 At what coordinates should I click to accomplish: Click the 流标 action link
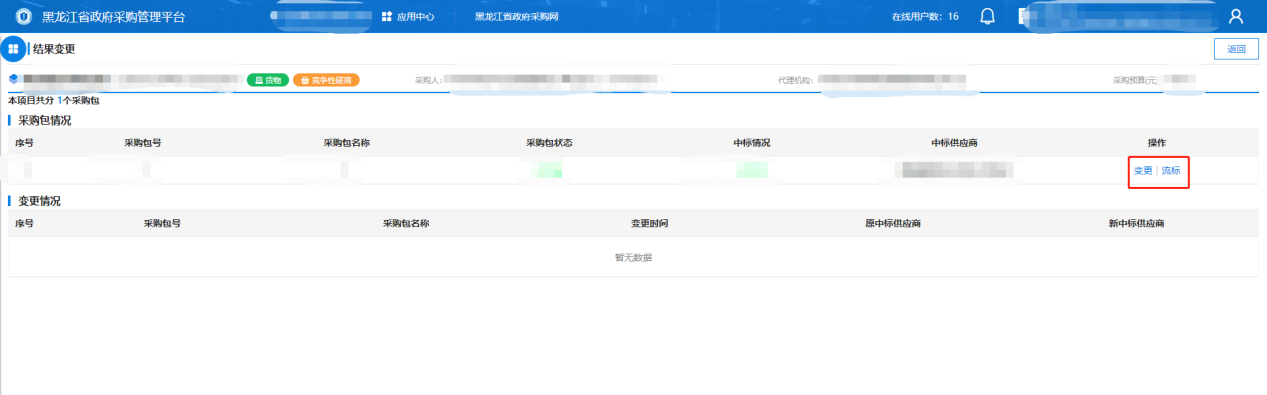point(1171,171)
